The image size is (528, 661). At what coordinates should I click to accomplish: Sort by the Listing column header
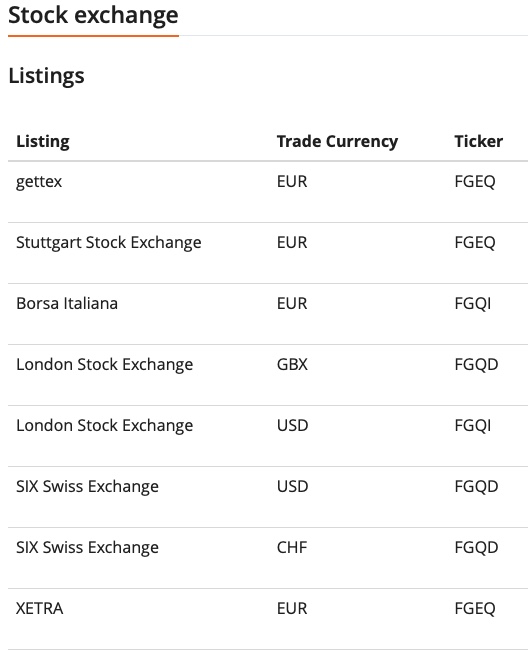[43, 141]
